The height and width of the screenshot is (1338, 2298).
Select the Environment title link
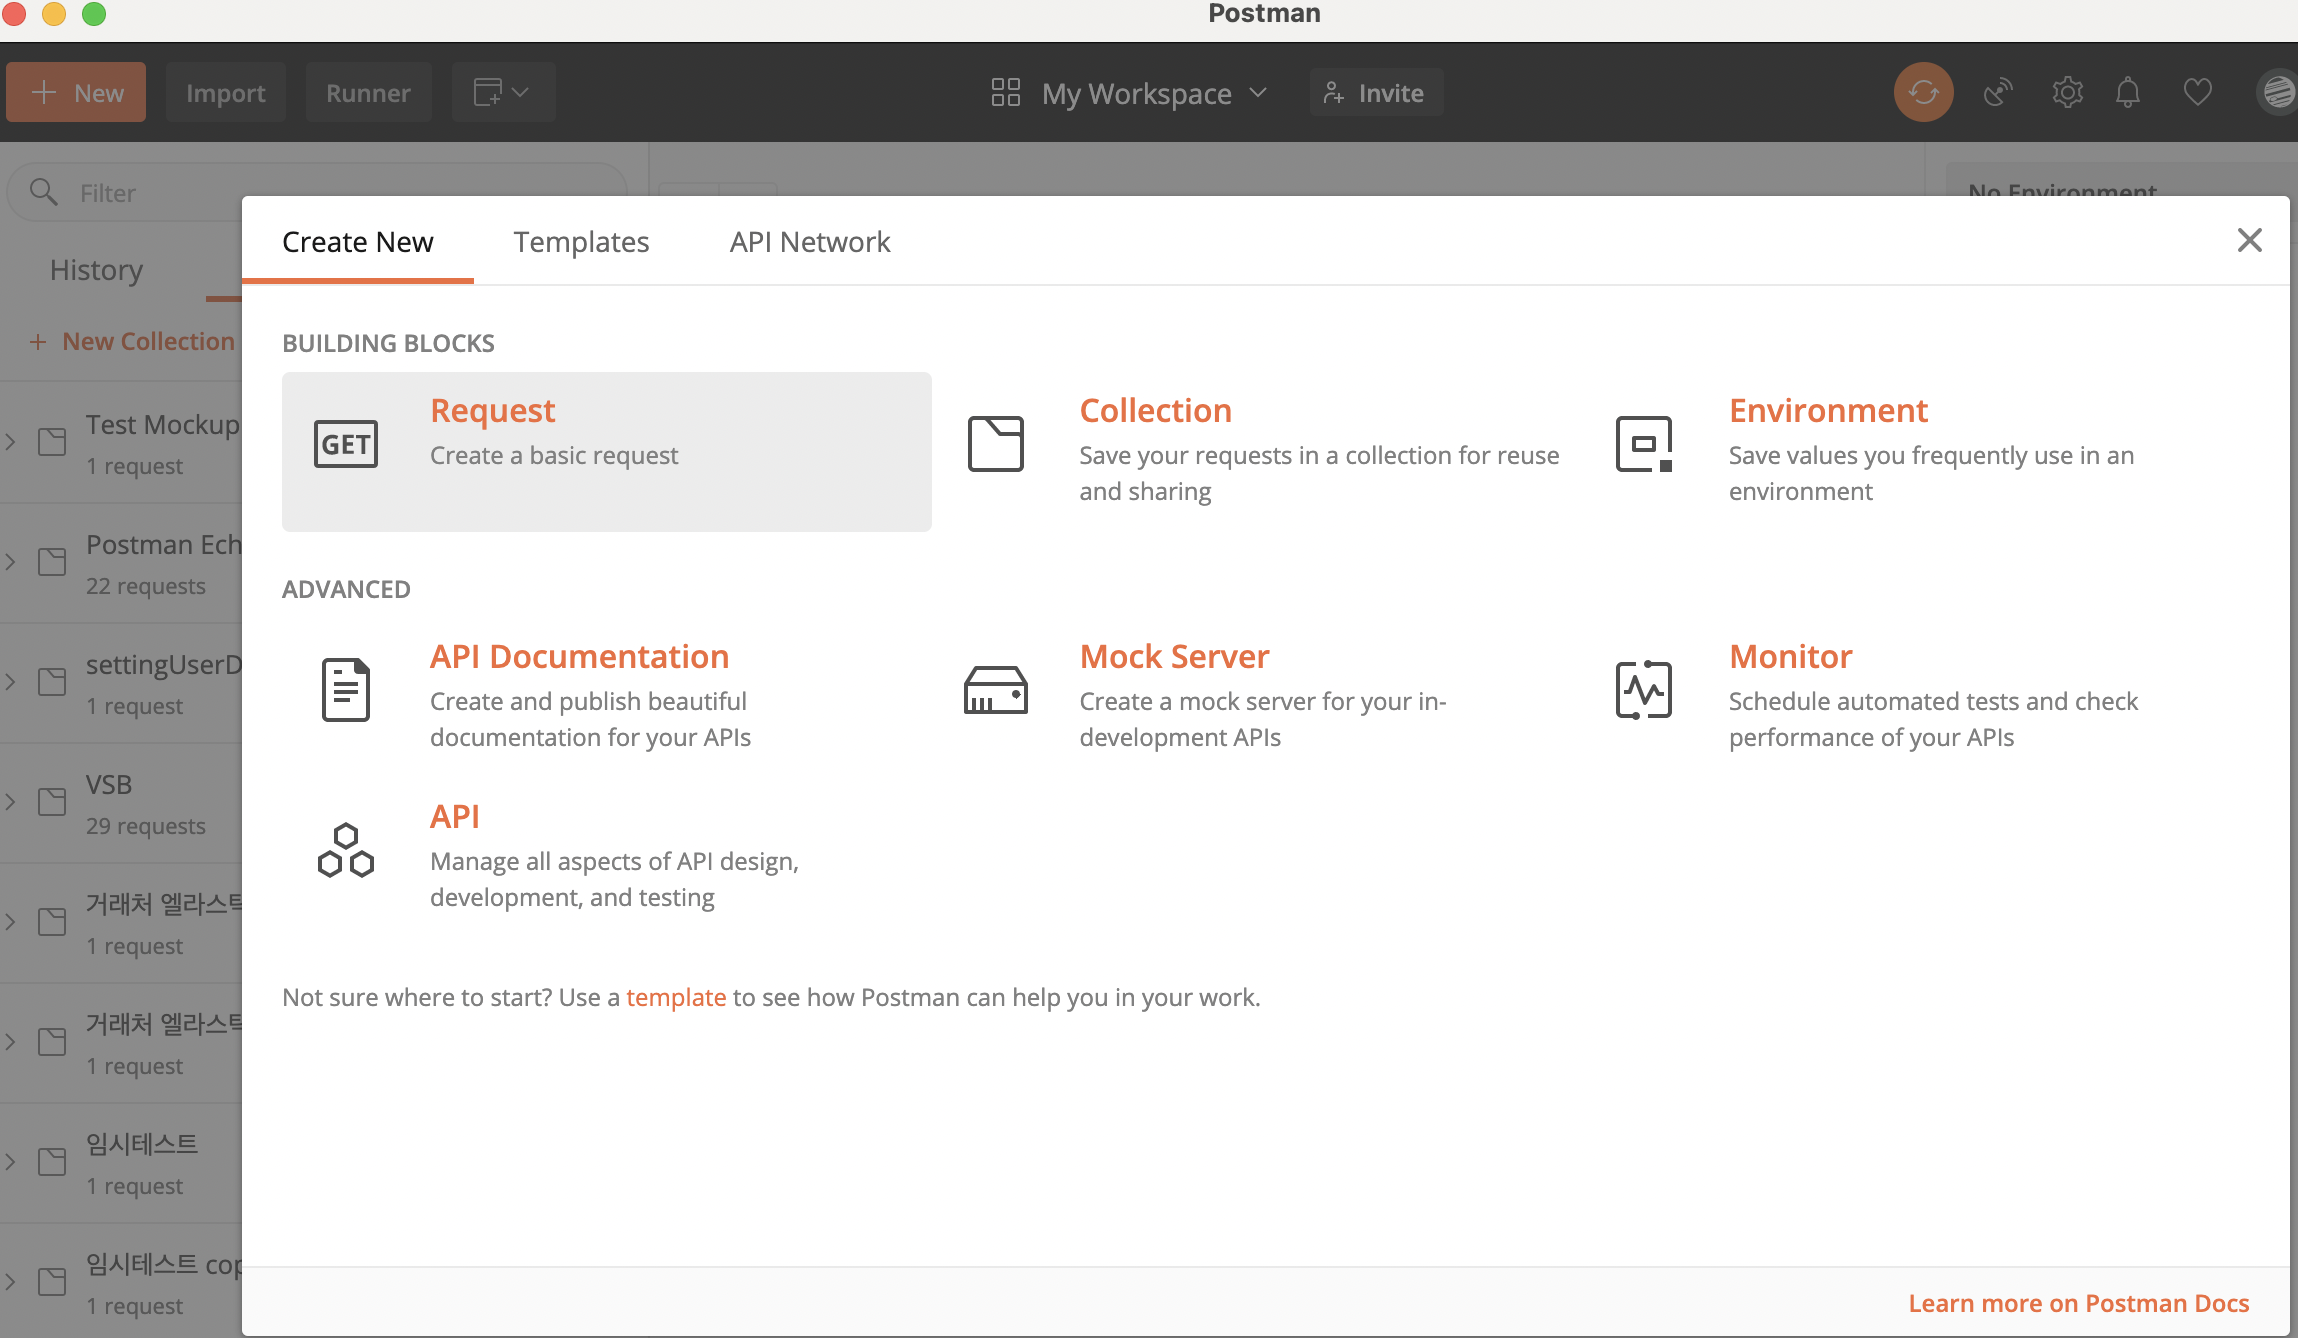click(1828, 410)
